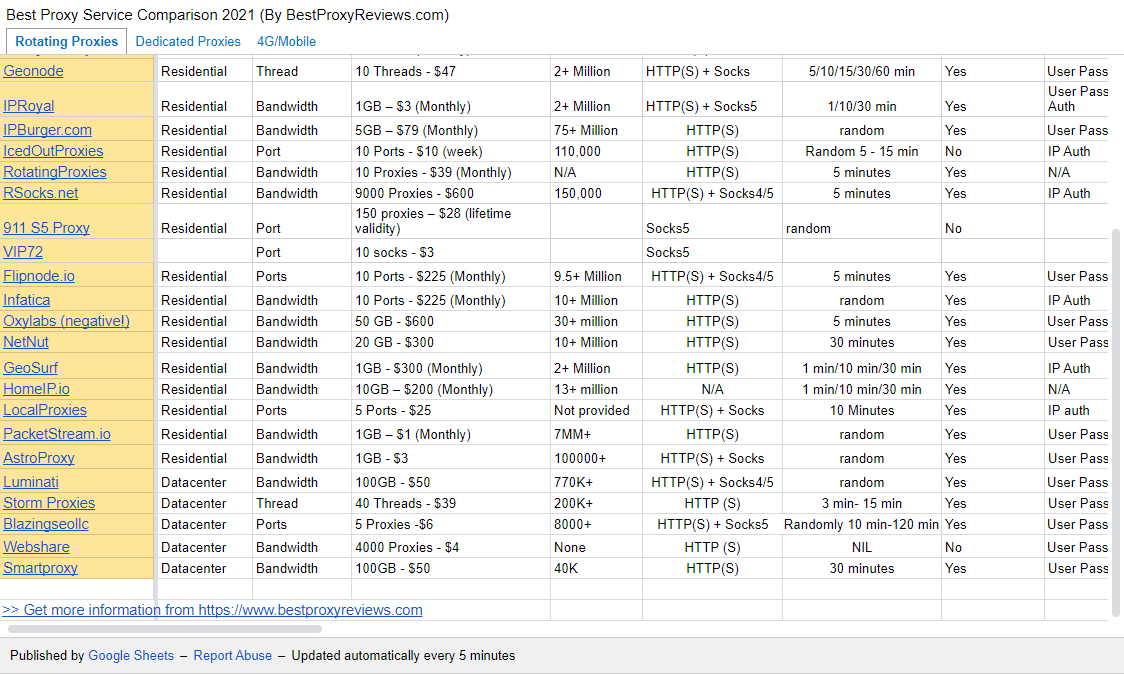The height and width of the screenshot is (674, 1124).
Task: Open the 4G/Mobile tab
Action: pos(286,42)
